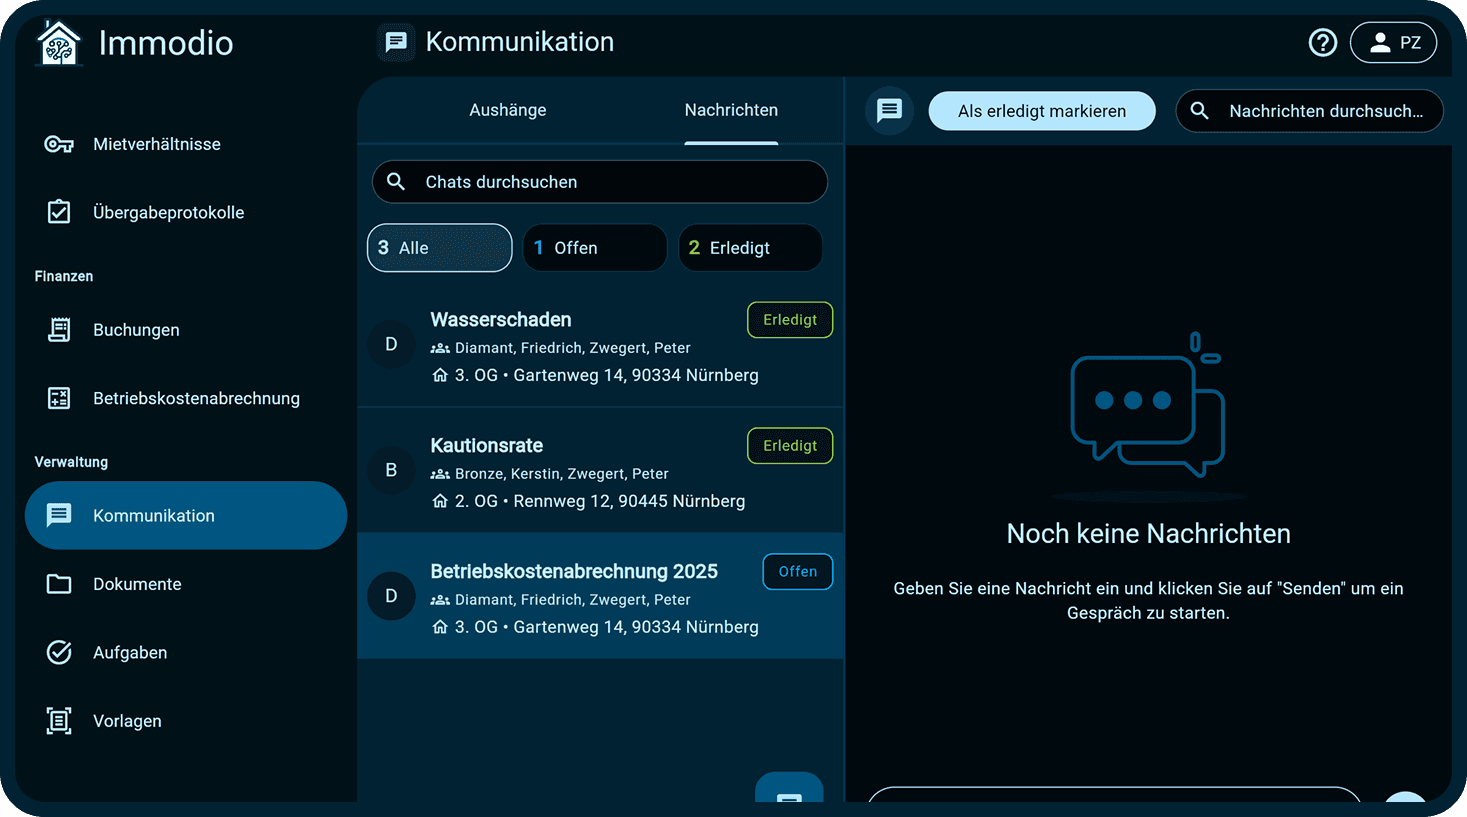This screenshot has width=1467, height=817.
Task: Click the folder icon beside Dokumente
Action: coord(59,584)
